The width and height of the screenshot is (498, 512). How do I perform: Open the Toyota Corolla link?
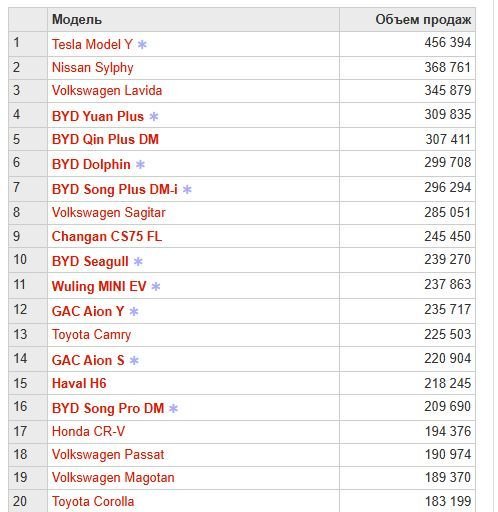coord(93,501)
